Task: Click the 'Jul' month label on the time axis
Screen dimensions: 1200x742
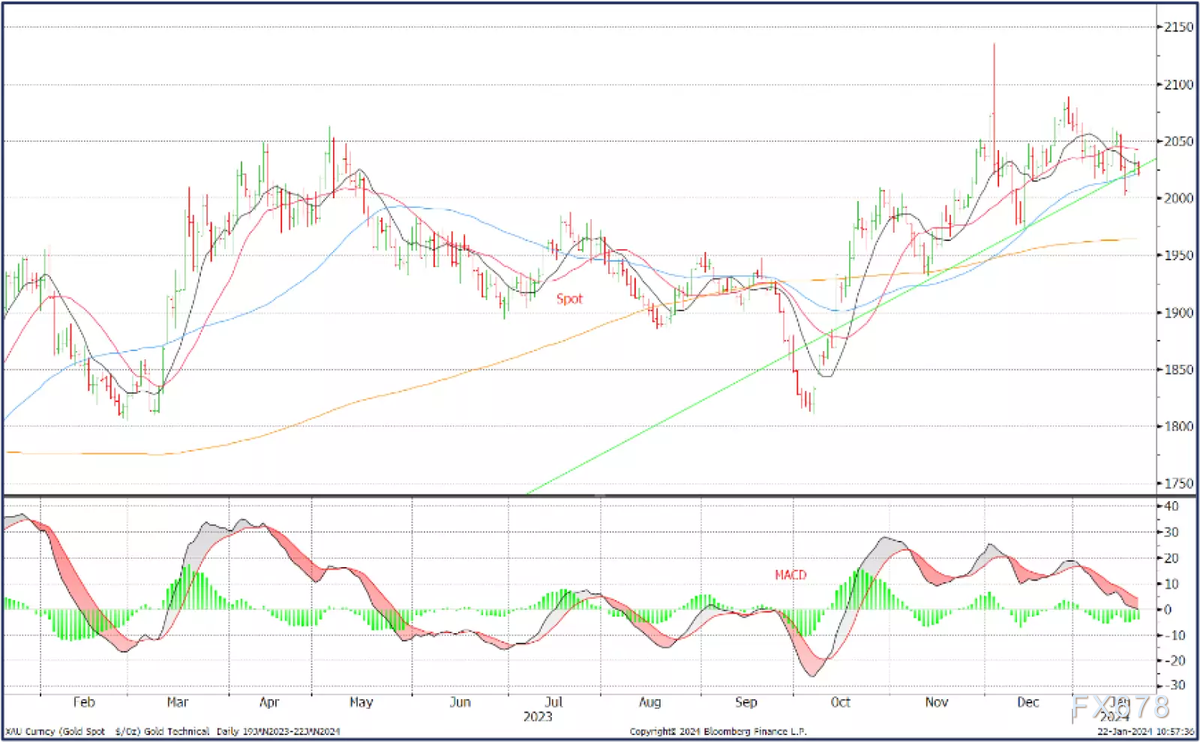Action: pos(551,702)
